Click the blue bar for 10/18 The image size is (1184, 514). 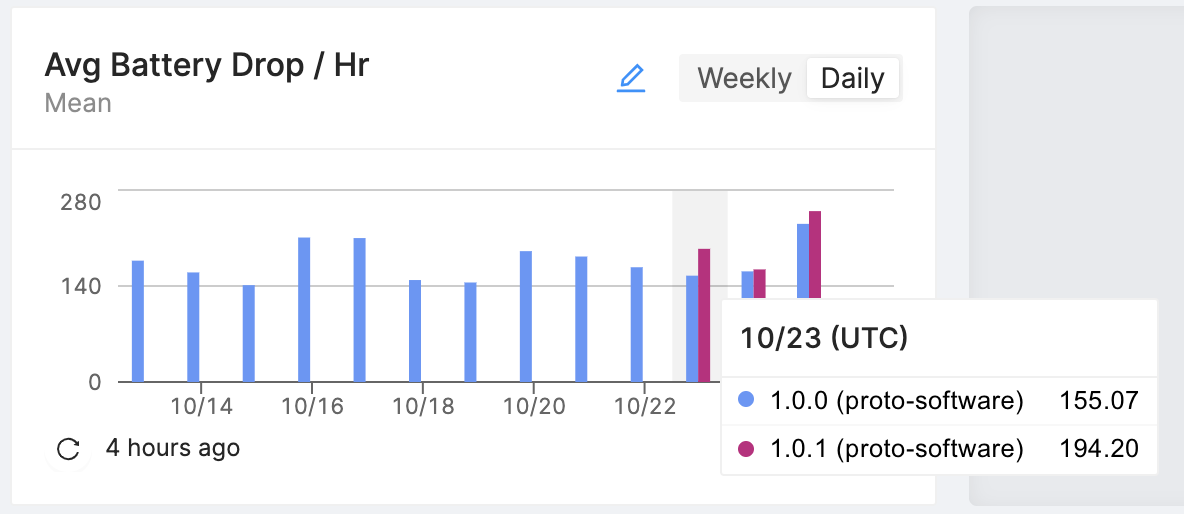pos(415,331)
